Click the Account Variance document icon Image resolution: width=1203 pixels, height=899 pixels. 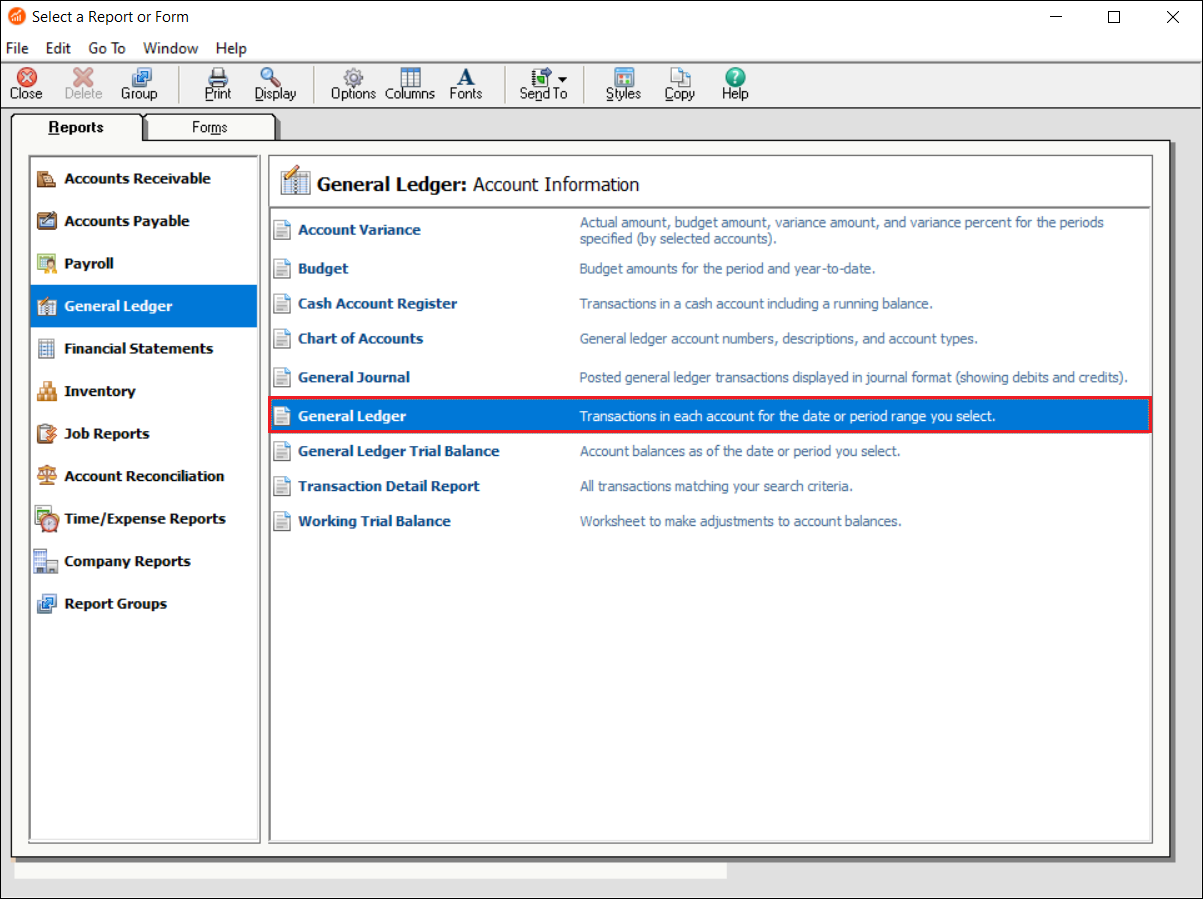point(283,230)
